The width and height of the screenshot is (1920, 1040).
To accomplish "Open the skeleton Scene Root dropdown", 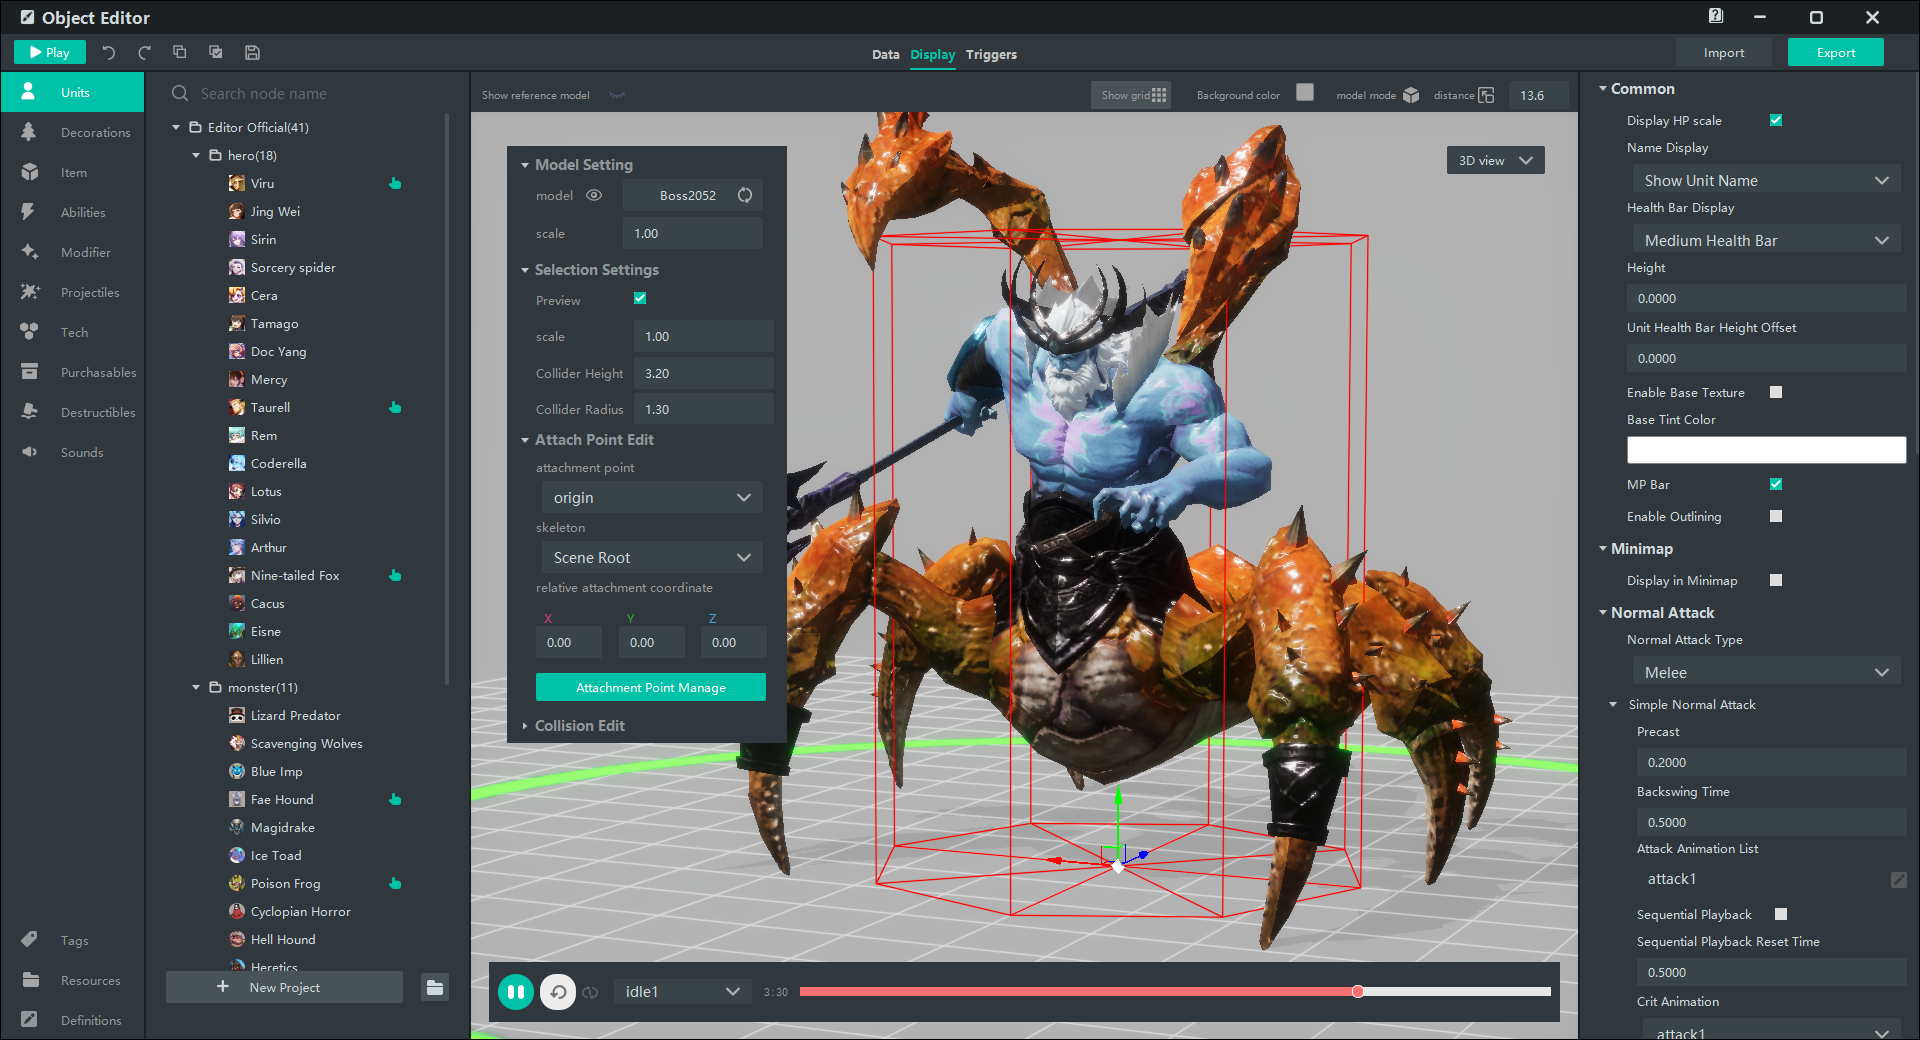I will click(652, 557).
